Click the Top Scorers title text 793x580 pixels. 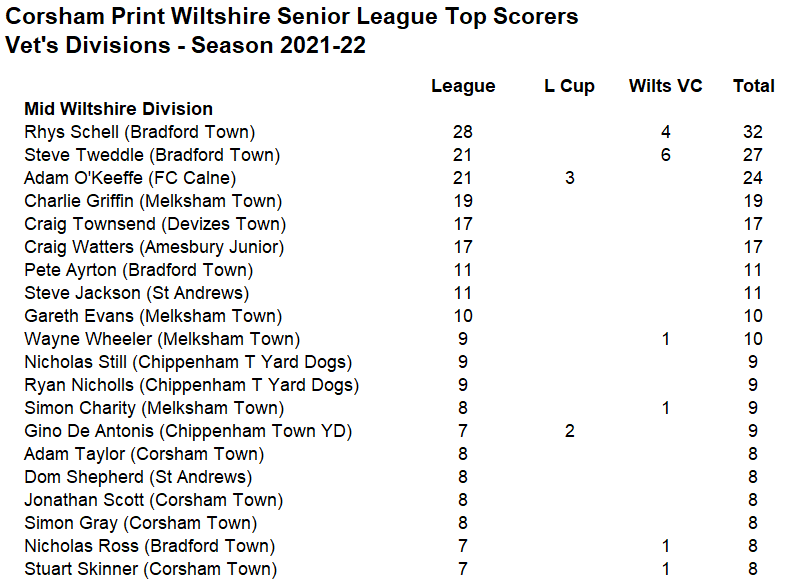(x=291, y=17)
